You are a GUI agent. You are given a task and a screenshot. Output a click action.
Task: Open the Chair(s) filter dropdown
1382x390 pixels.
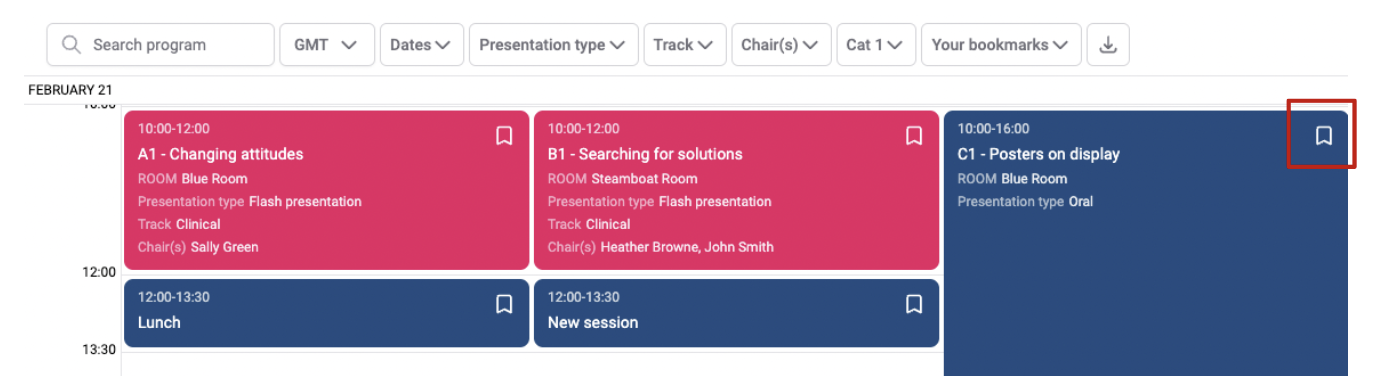(782, 45)
